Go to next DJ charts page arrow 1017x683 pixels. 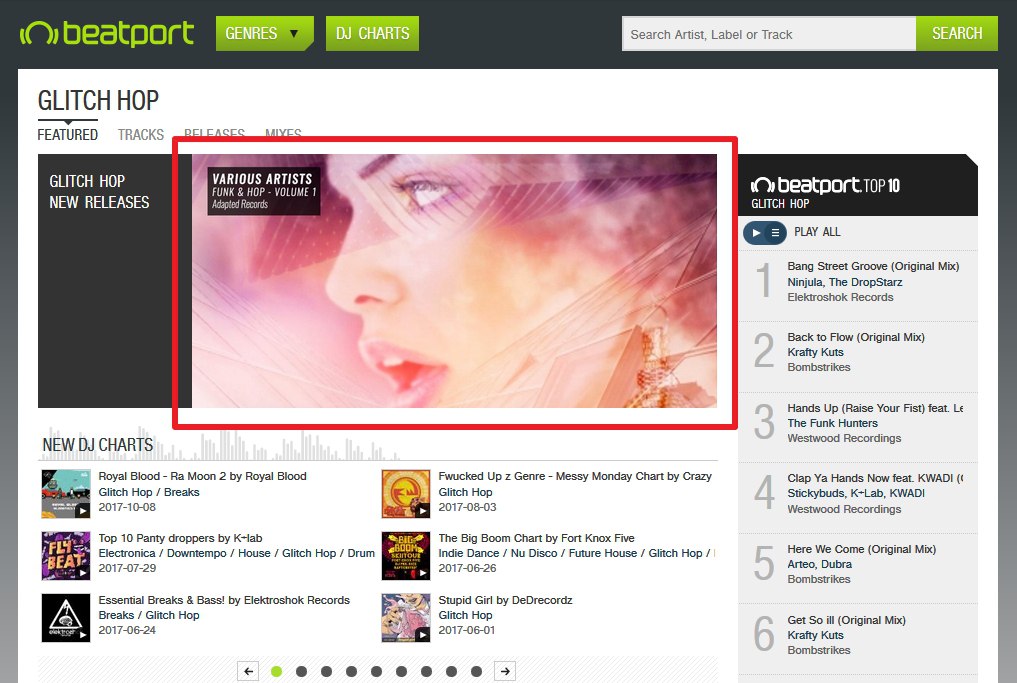pos(506,671)
